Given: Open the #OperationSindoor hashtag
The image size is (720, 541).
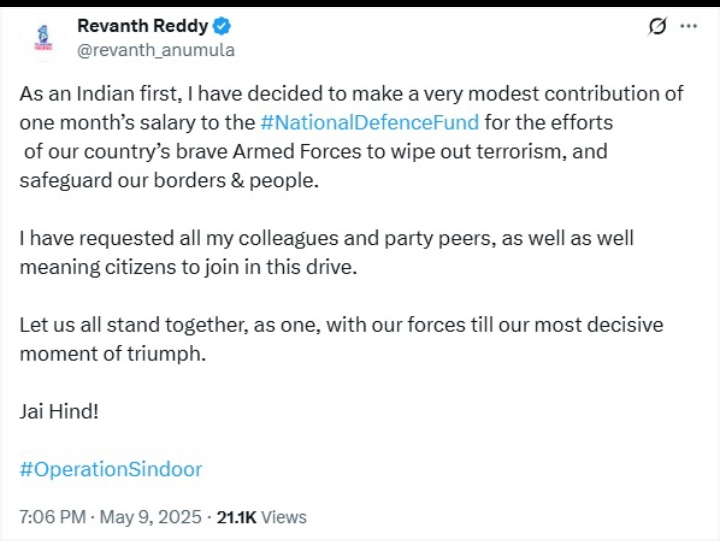Looking at the screenshot, I should (110, 468).
